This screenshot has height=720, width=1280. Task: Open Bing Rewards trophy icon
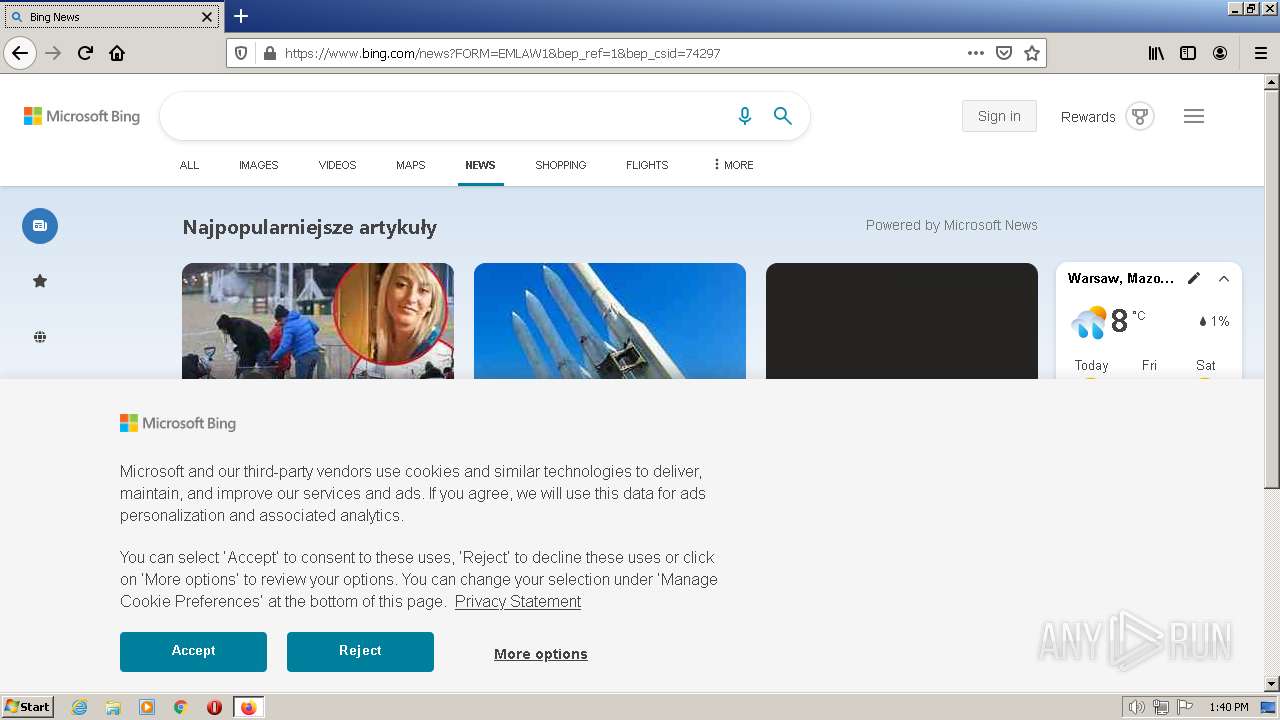pos(1139,116)
